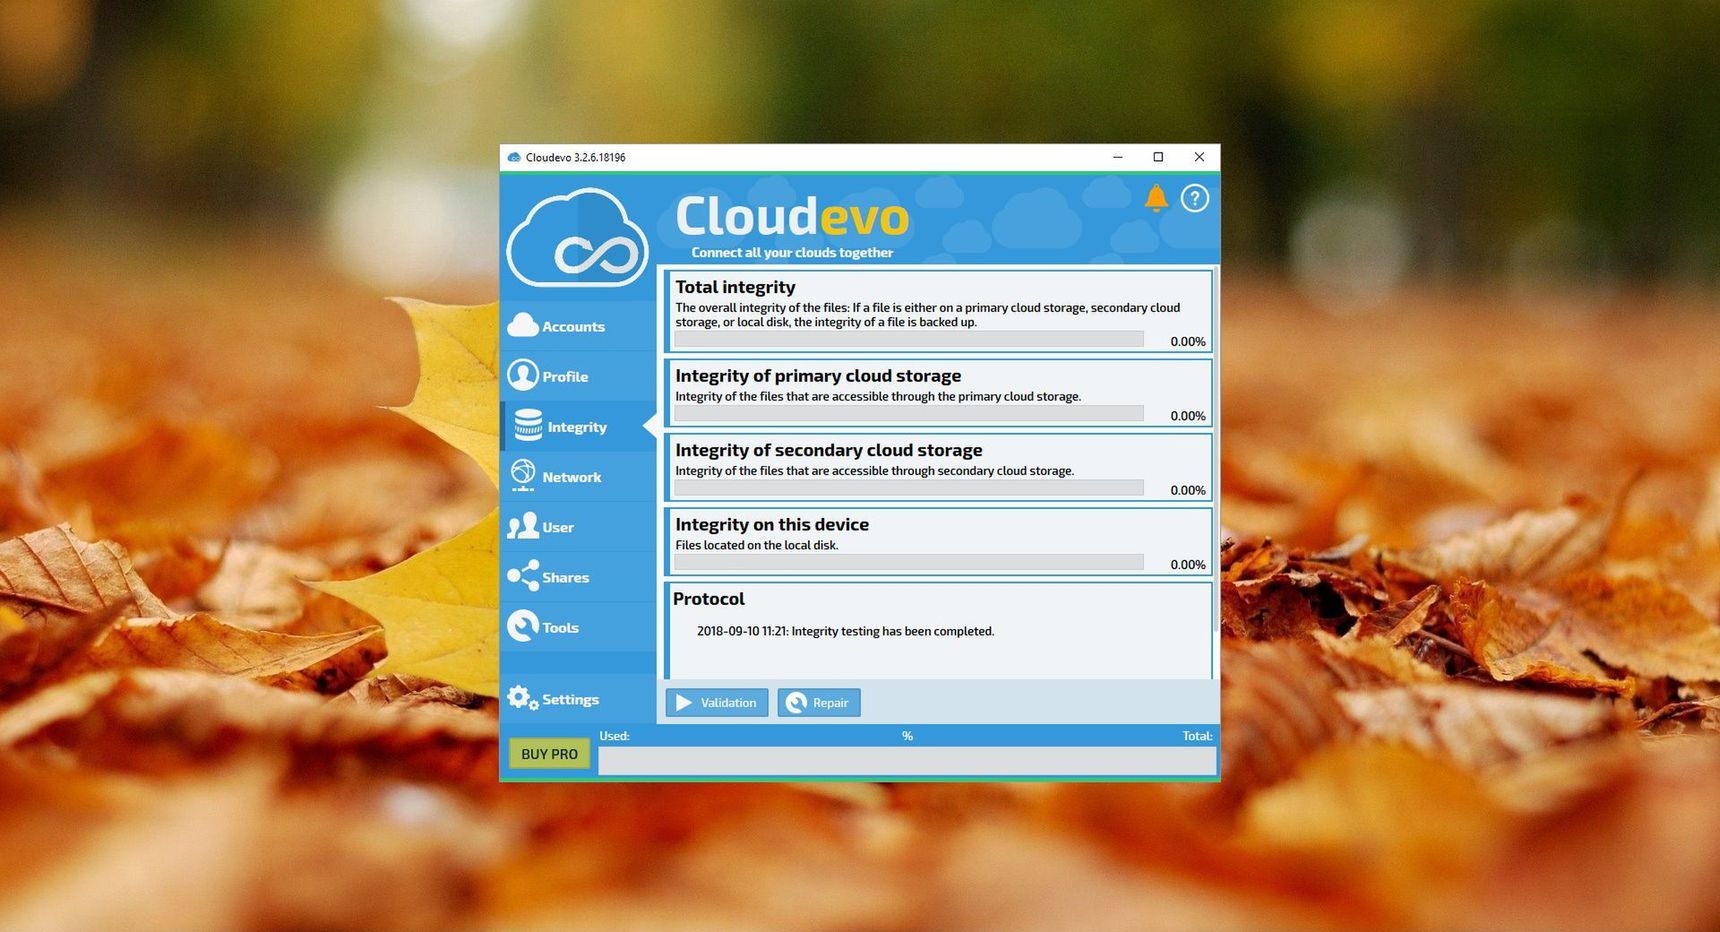Click the BUY PRO button

coord(549,754)
